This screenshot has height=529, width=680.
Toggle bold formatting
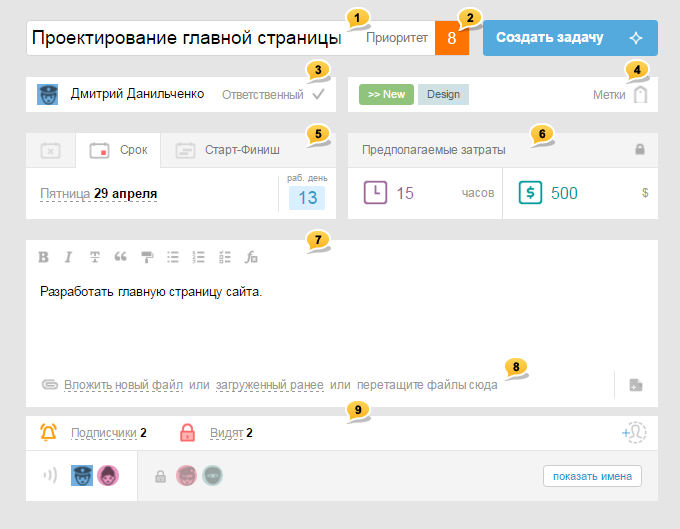click(43, 257)
